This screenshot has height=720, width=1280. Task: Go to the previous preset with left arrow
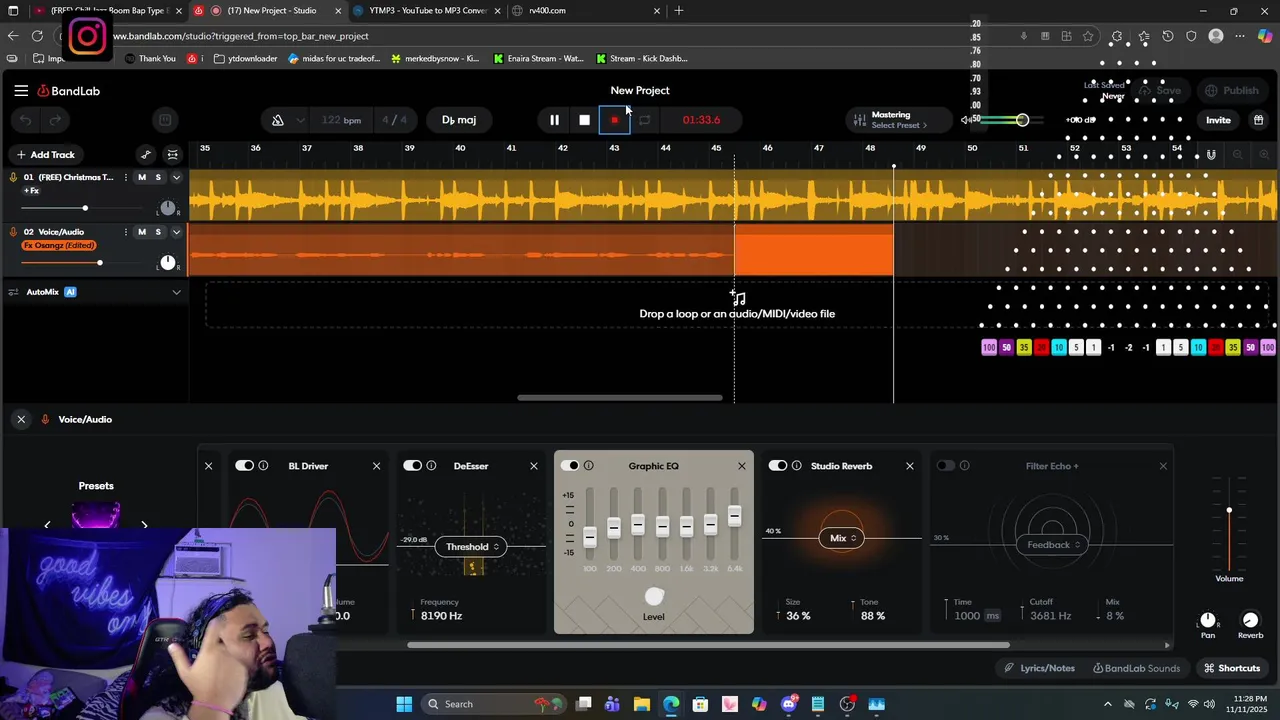[x=47, y=524]
